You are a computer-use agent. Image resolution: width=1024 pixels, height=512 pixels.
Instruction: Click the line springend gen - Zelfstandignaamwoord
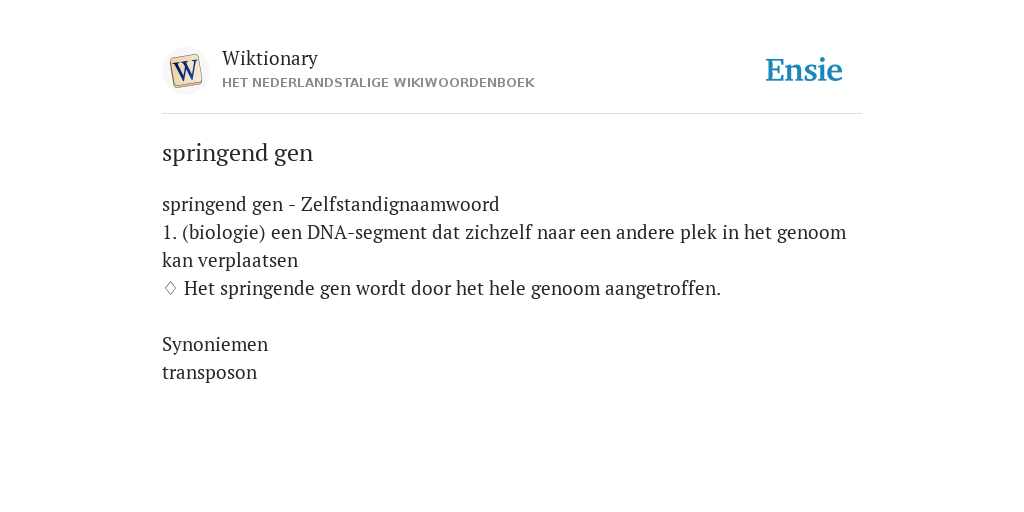click(x=330, y=204)
